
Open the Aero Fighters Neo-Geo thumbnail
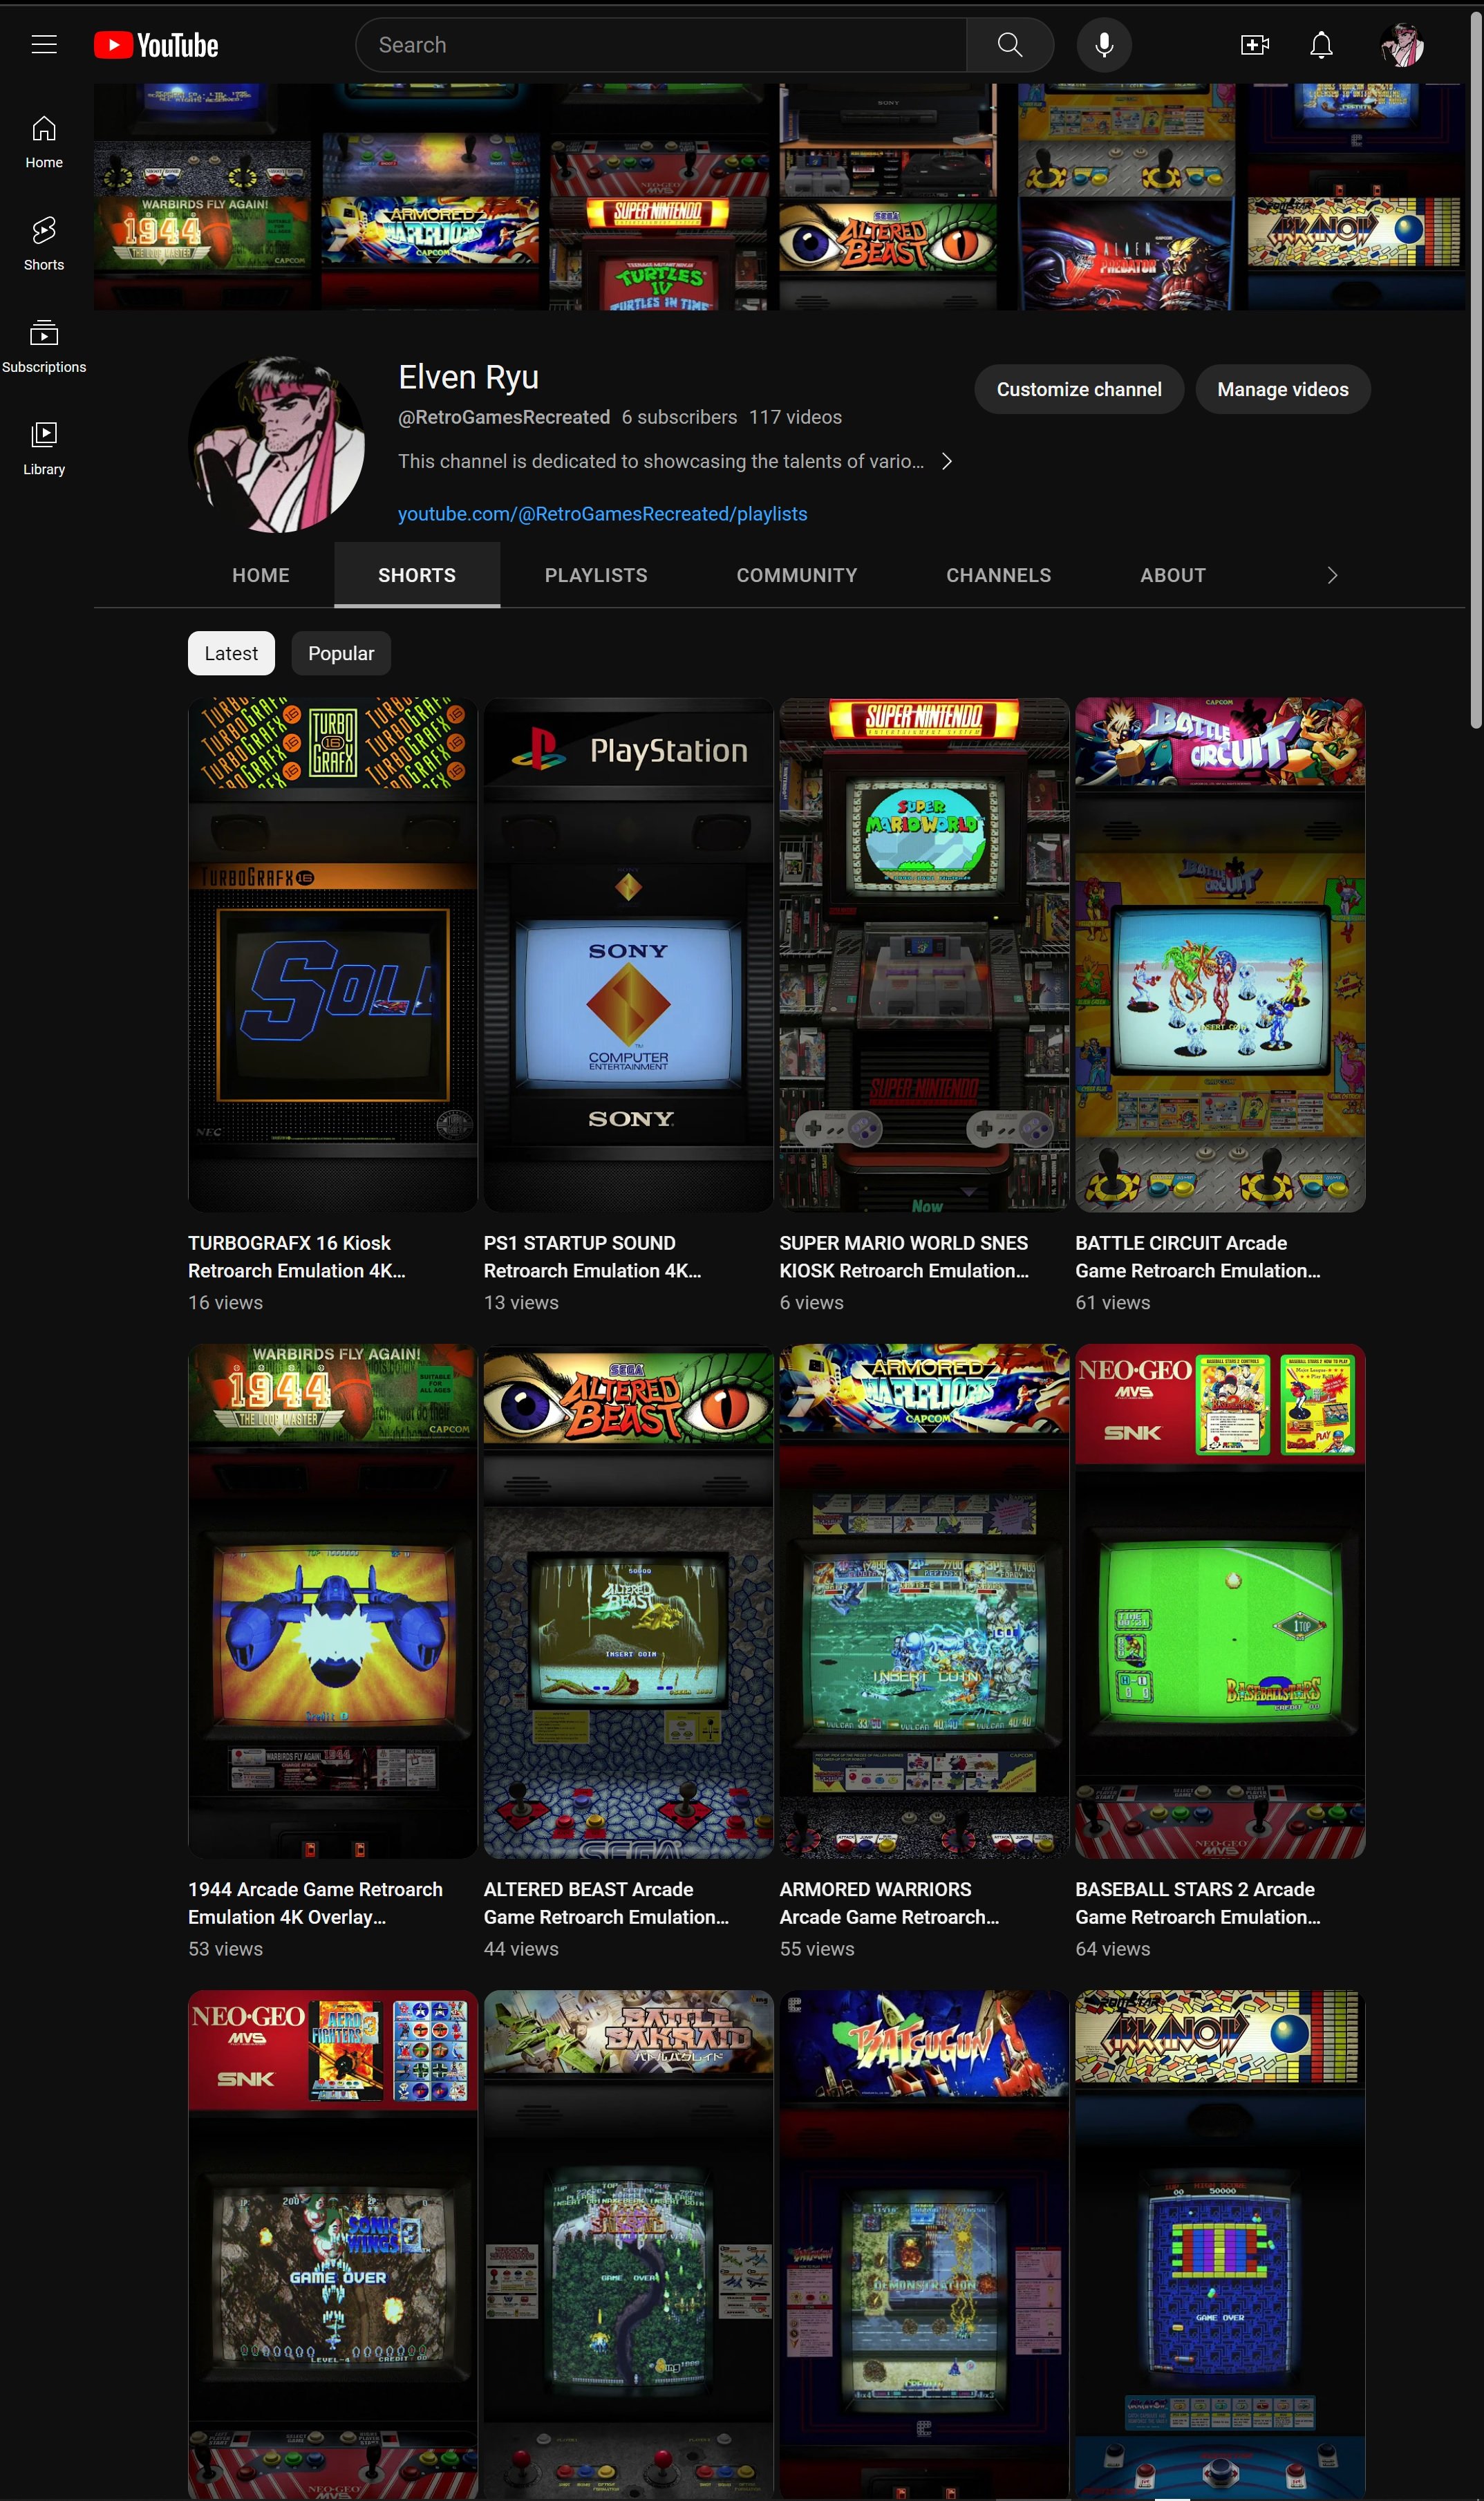[x=333, y=2245]
